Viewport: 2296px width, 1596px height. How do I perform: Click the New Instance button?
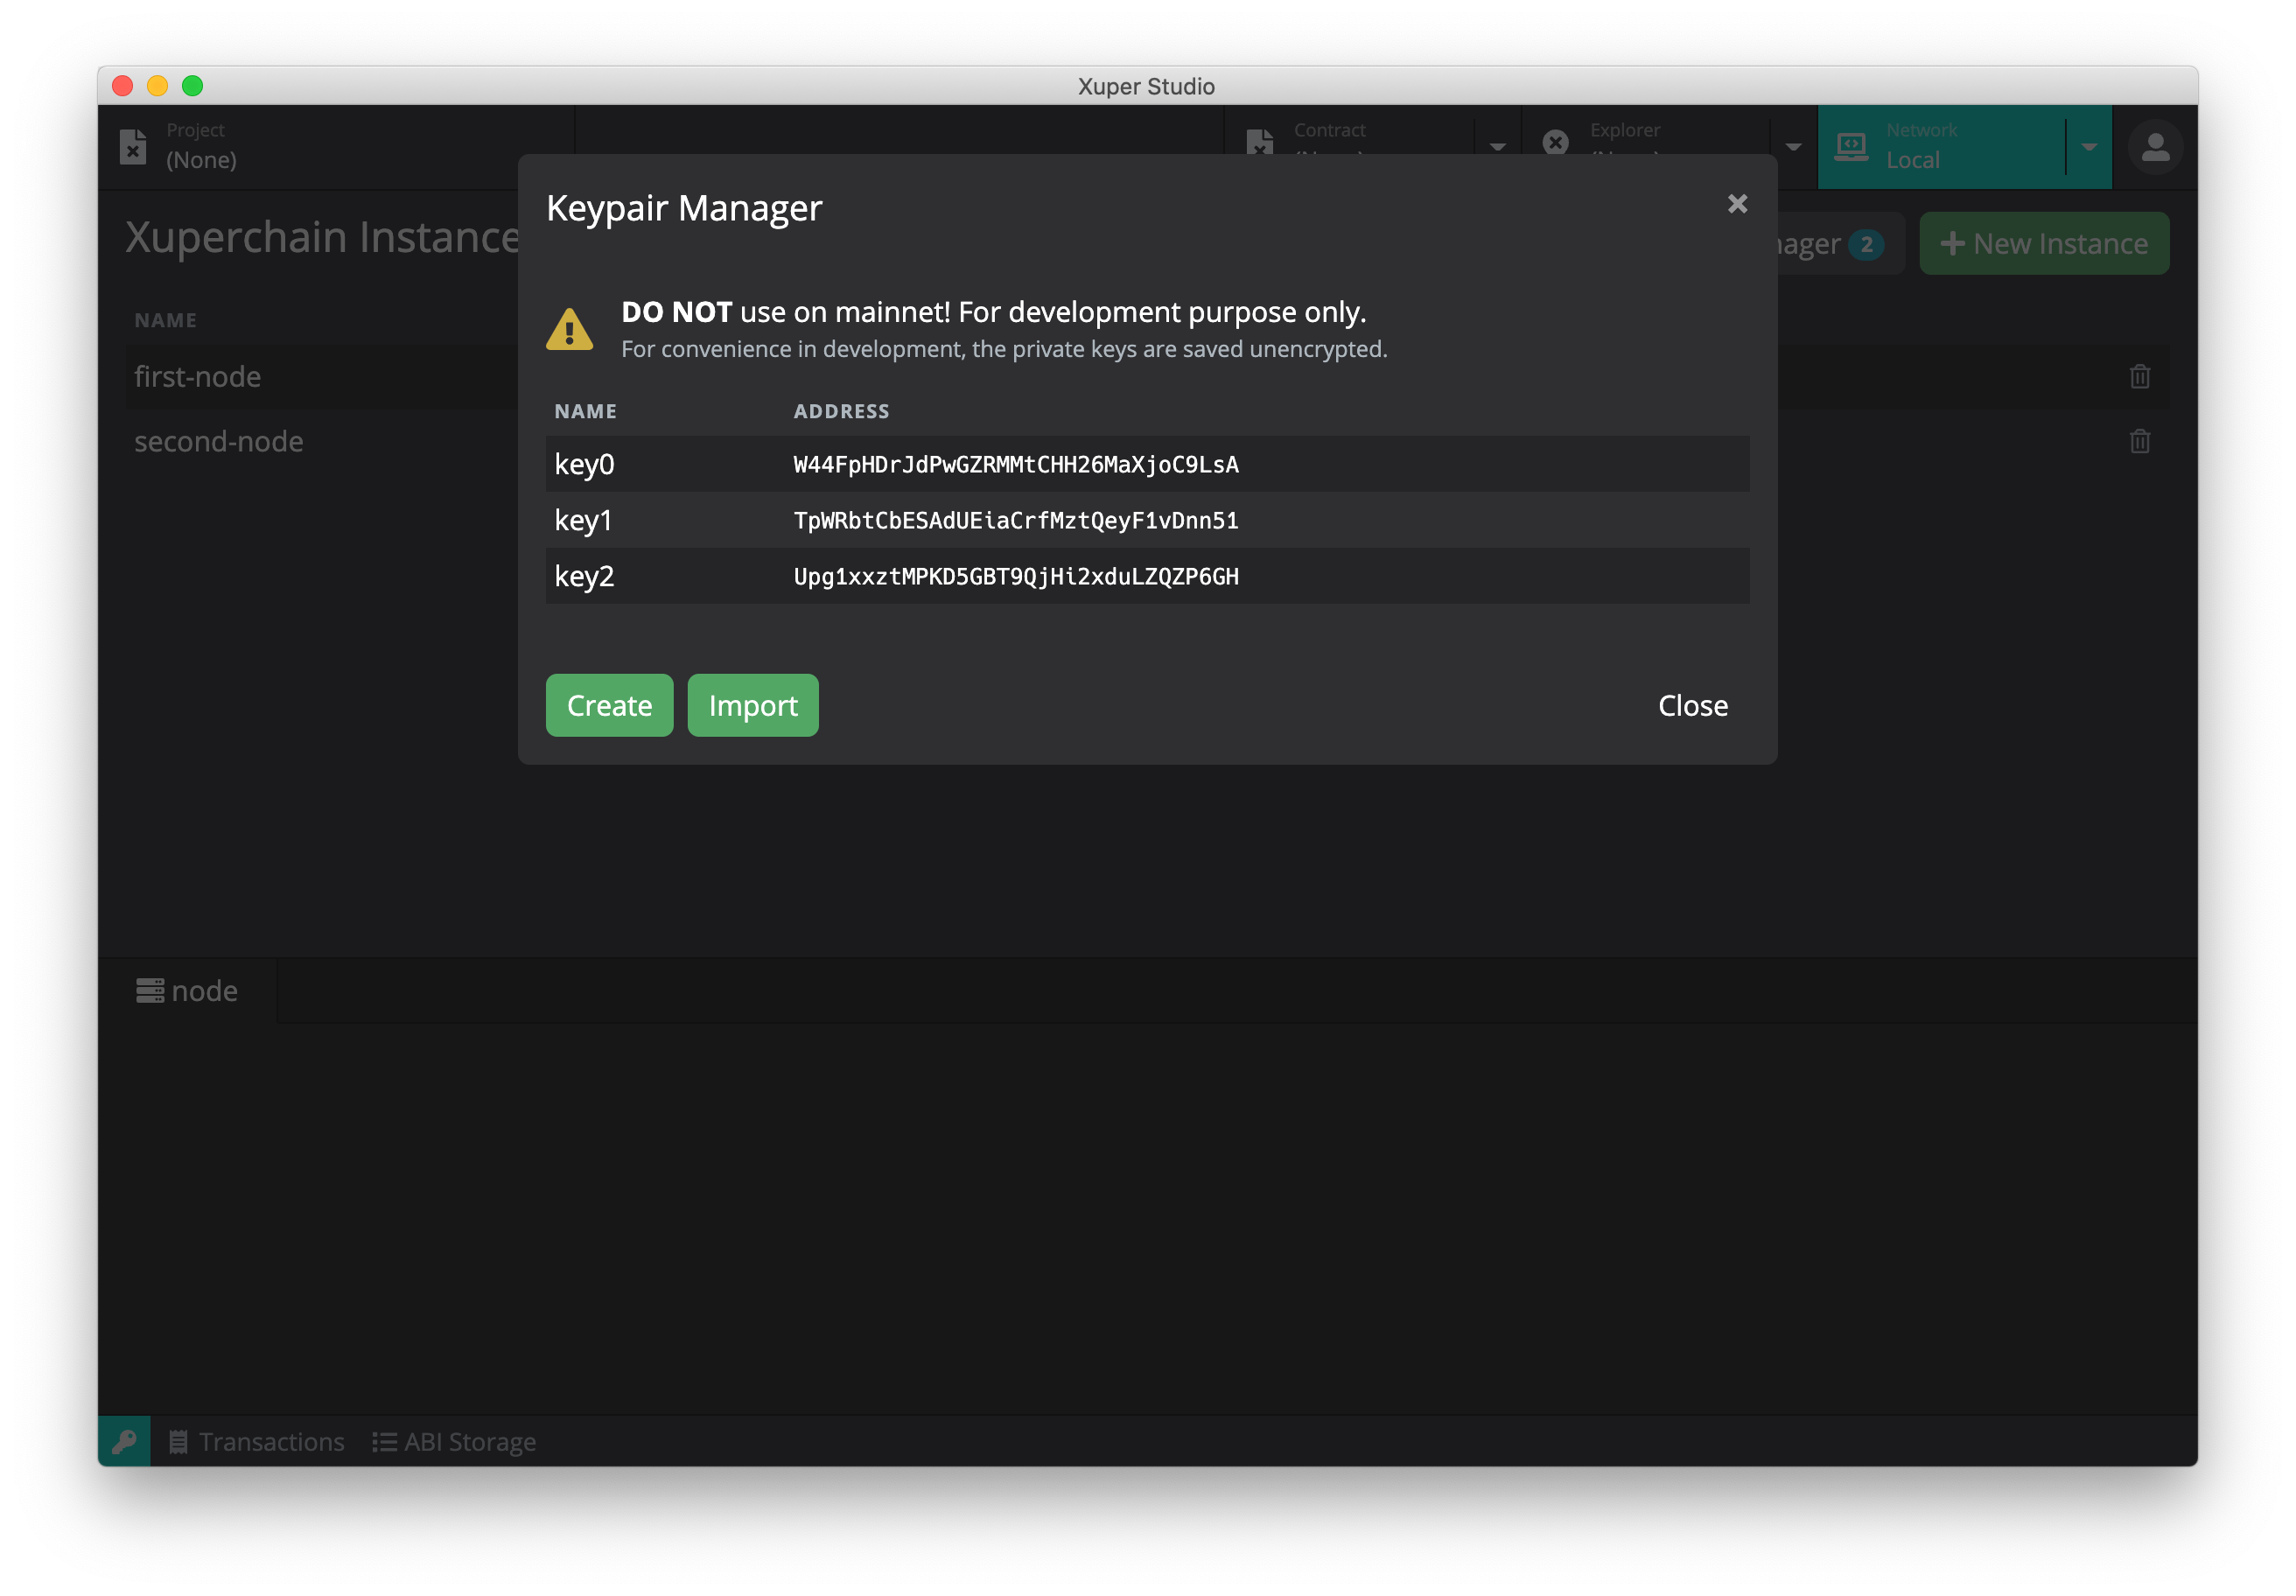tap(2043, 243)
